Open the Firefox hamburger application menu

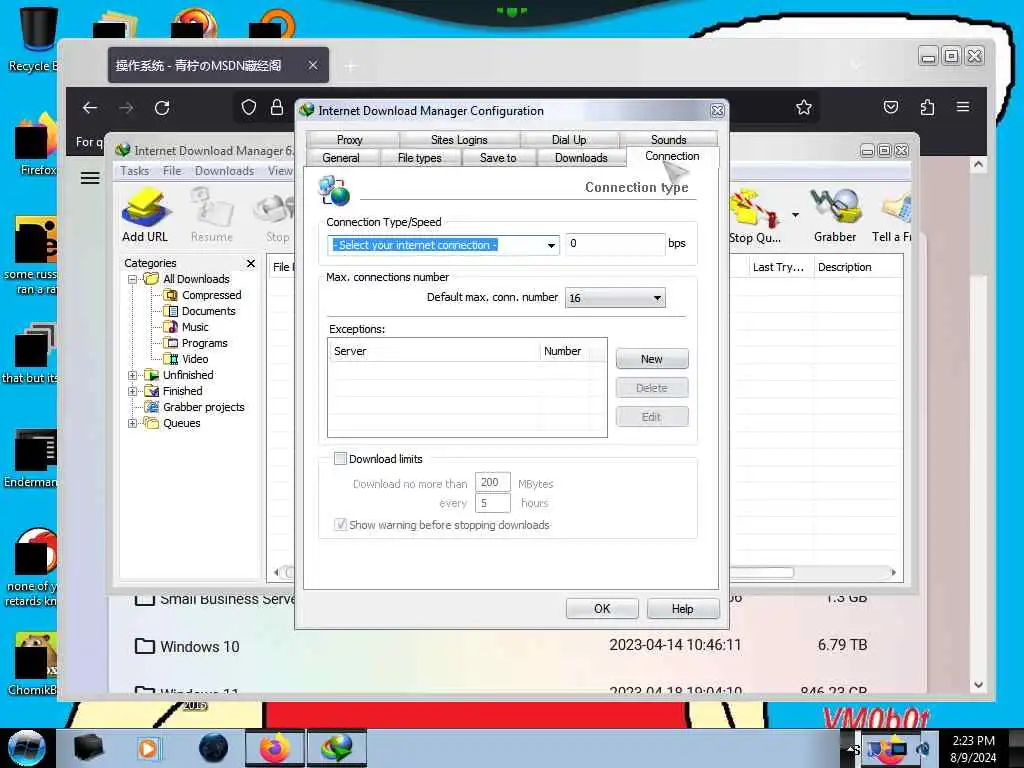[963, 106]
